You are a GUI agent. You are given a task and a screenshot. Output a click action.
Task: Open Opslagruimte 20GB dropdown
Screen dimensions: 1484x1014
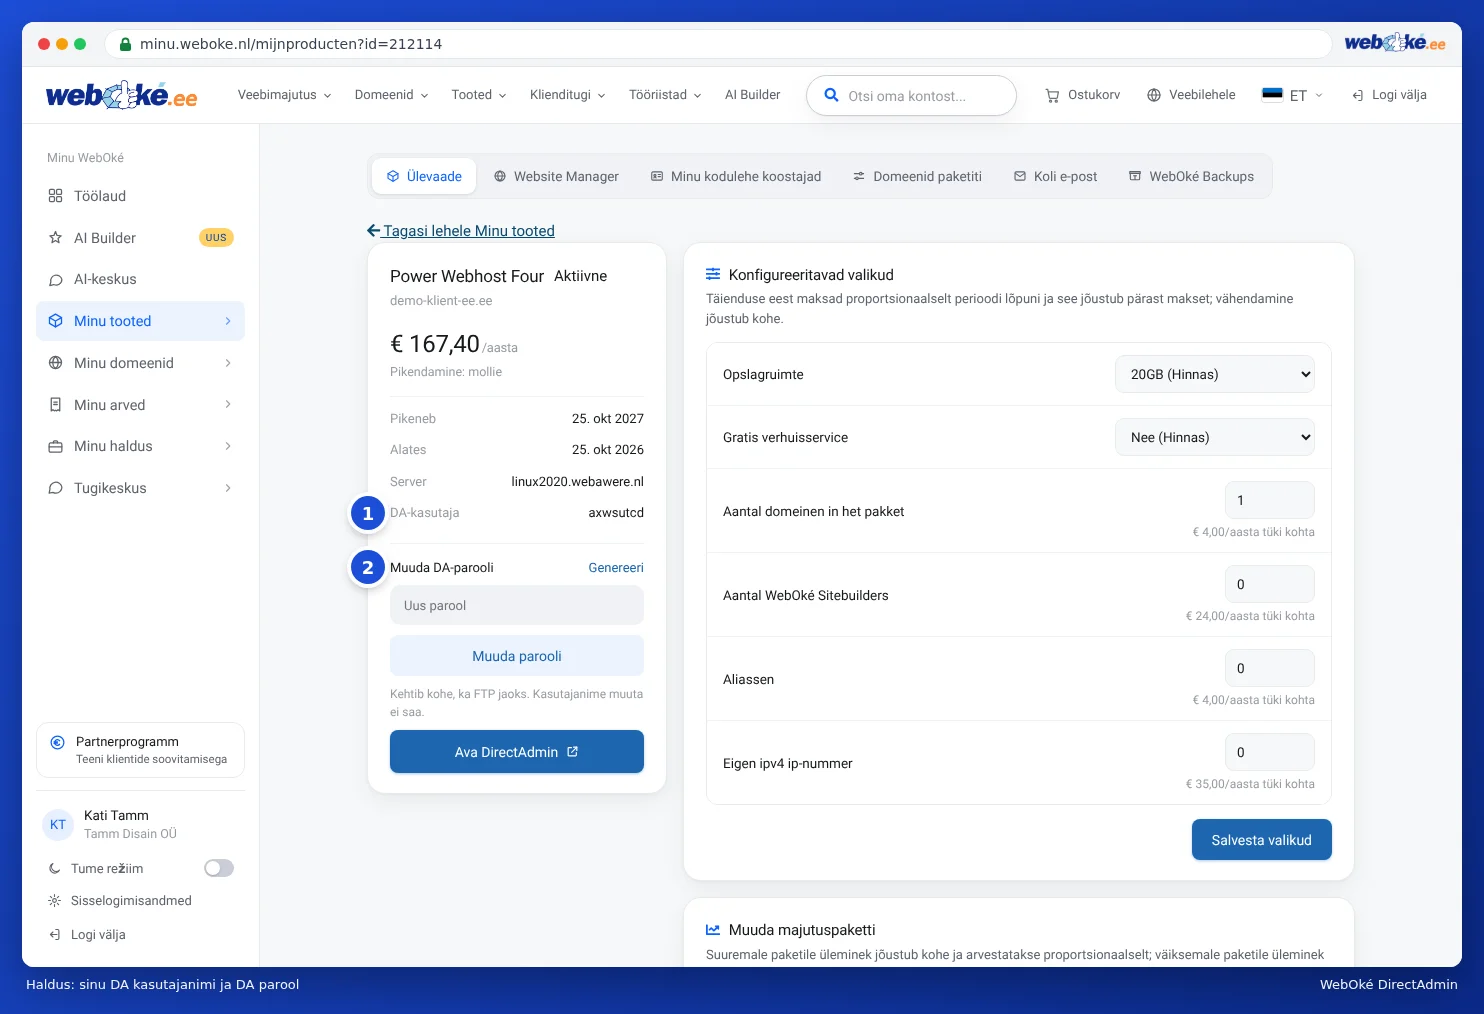pyautogui.click(x=1215, y=374)
